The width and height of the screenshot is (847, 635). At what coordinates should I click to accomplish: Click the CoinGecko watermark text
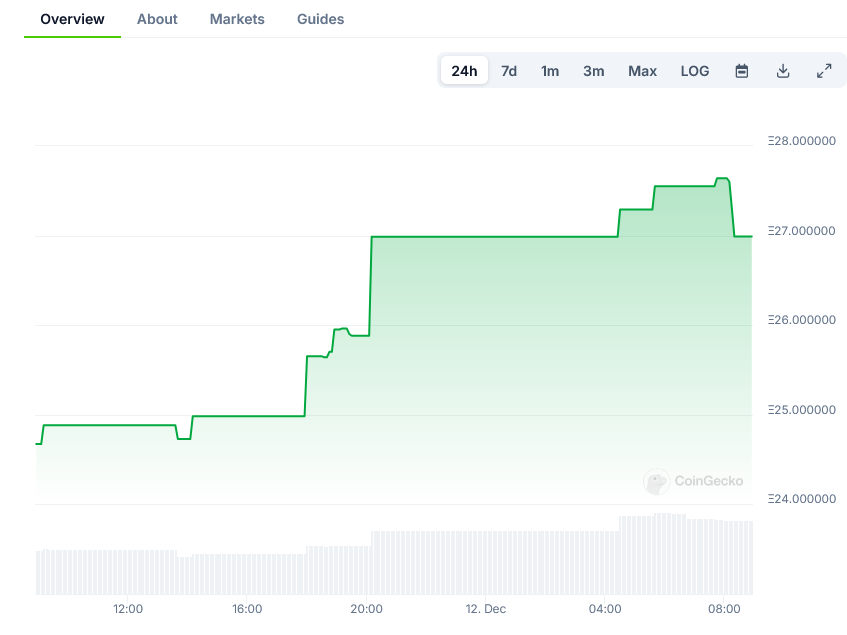(709, 481)
